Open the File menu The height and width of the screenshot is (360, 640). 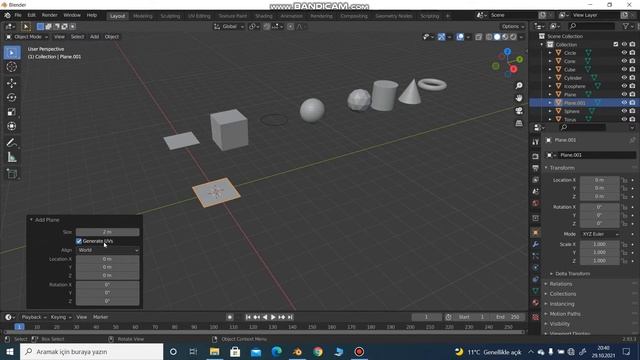coord(18,16)
